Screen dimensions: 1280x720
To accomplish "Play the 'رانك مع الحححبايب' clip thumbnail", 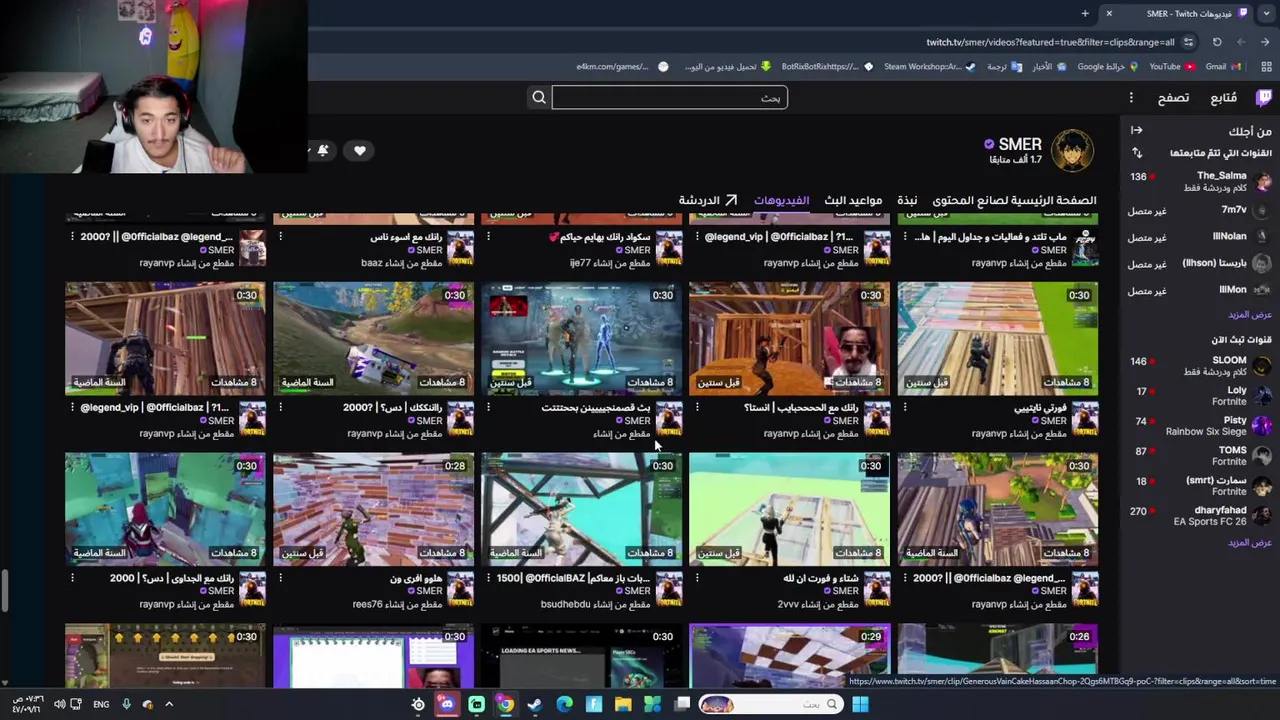I will click(789, 339).
